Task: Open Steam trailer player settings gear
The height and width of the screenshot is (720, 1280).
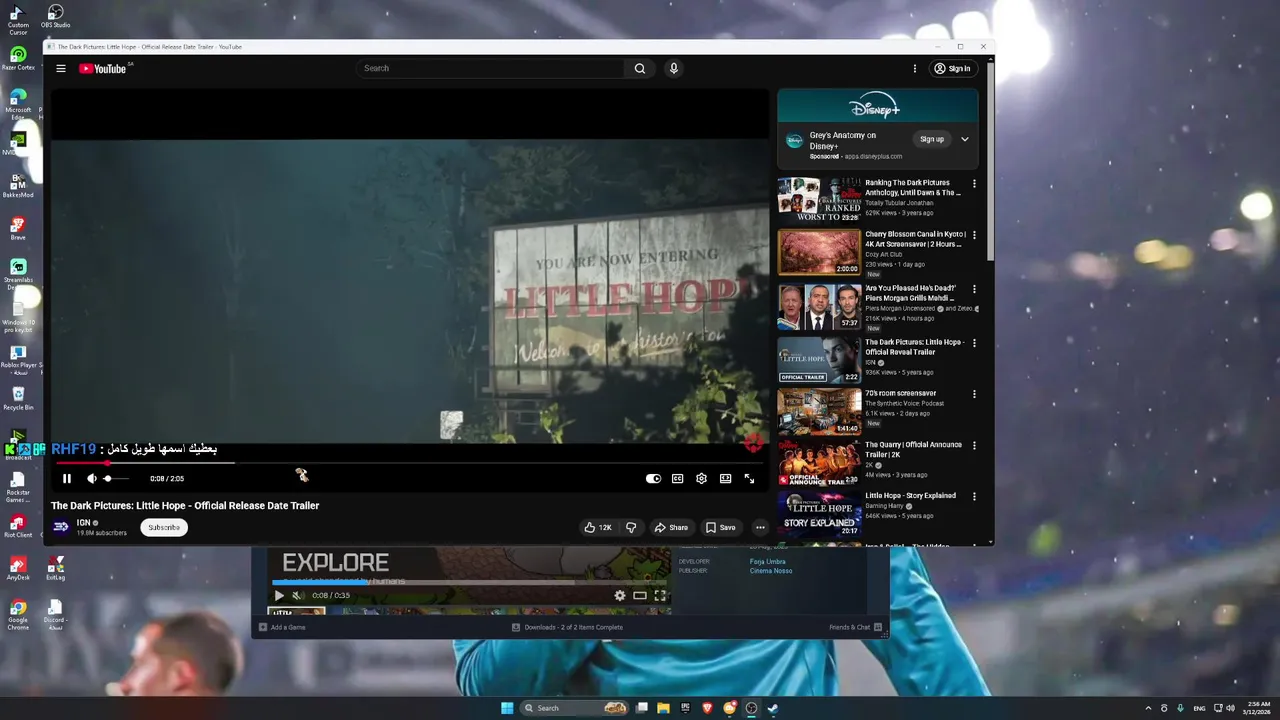Action: tap(620, 595)
